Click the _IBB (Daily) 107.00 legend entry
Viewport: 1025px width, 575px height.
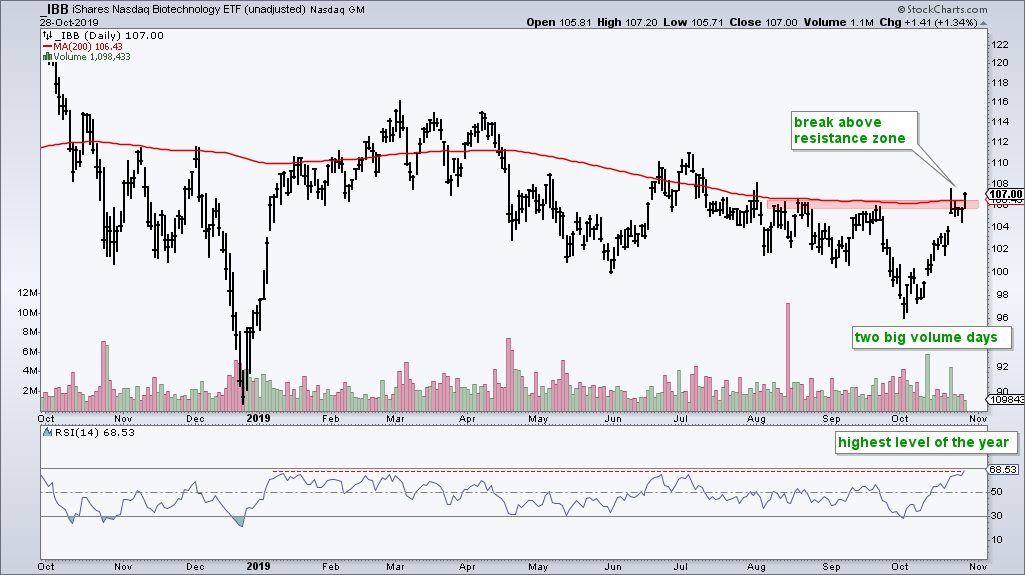tap(109, 36)
